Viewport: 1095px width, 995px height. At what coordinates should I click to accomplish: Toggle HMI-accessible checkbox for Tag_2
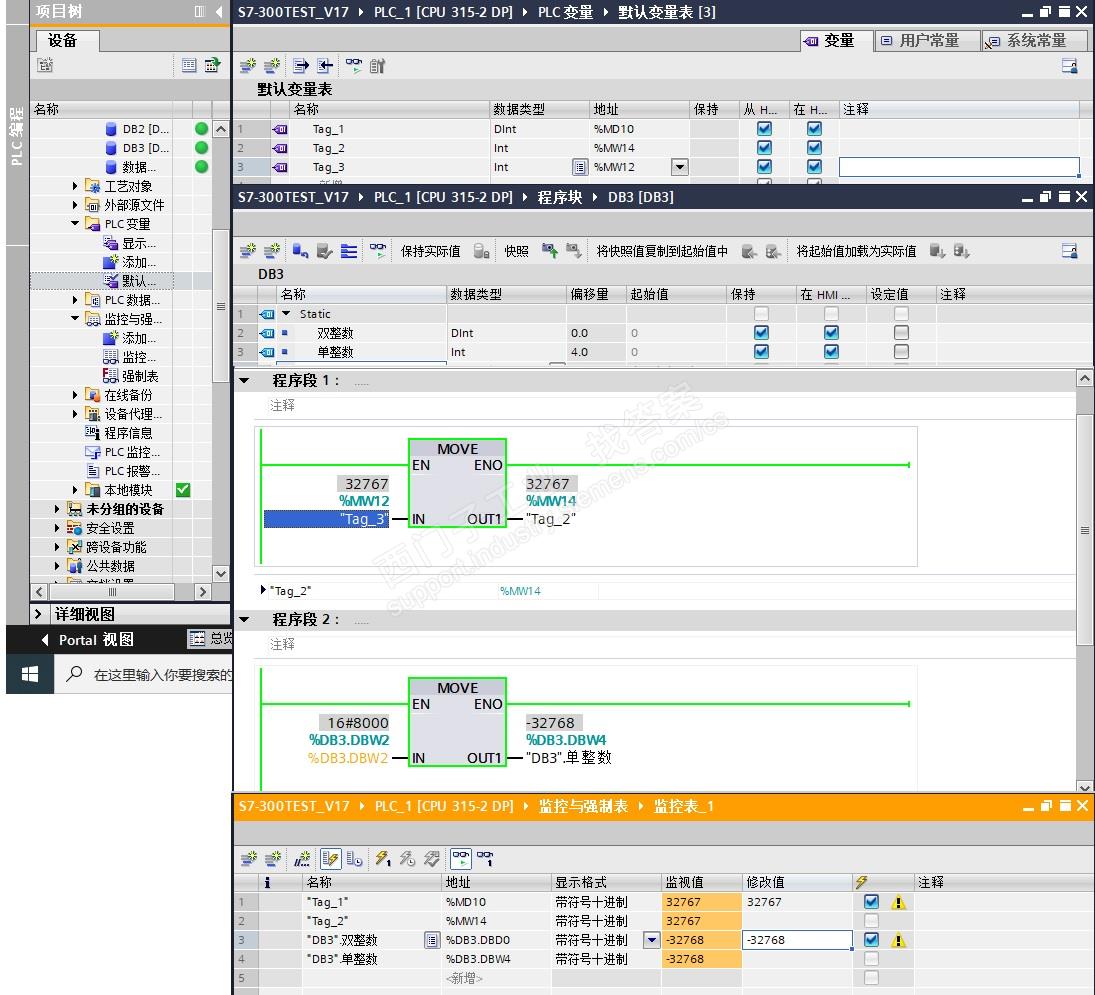(x=764, y=148)
